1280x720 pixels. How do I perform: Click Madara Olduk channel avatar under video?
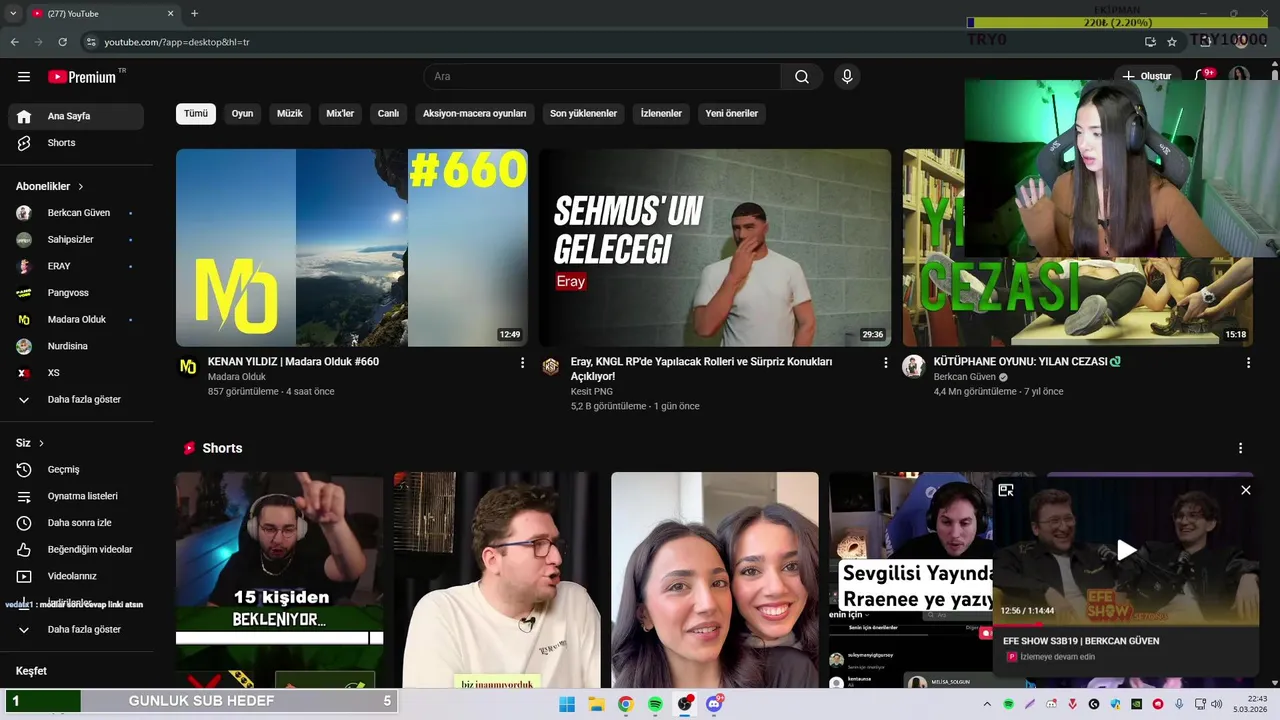pyautogui.click(x=188, y=367)
